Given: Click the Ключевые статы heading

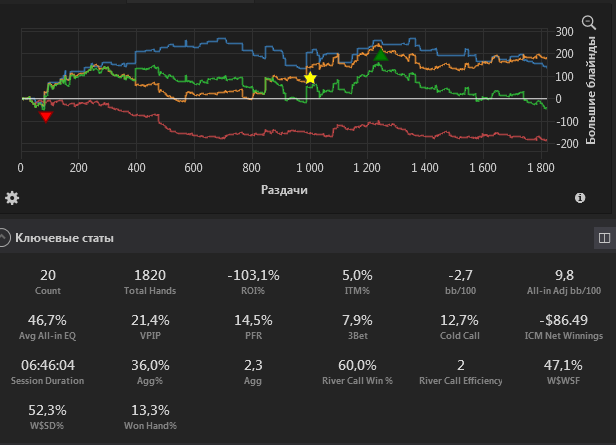Looking at the screenshot, I should [x=64, y=238].
